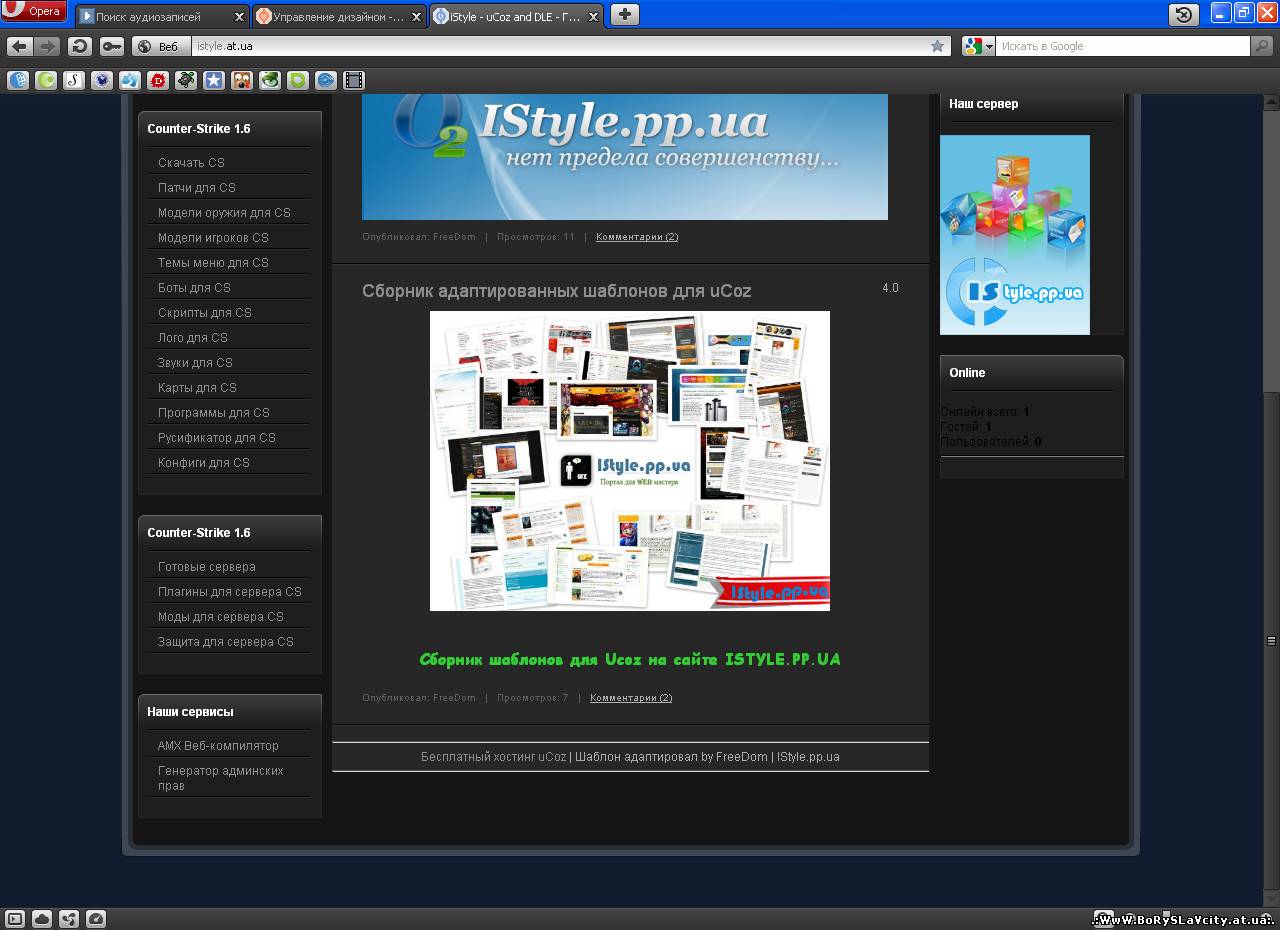The image size is (1280, 930).
Task: Go back with the back arrow
Action: coord(19,46)
